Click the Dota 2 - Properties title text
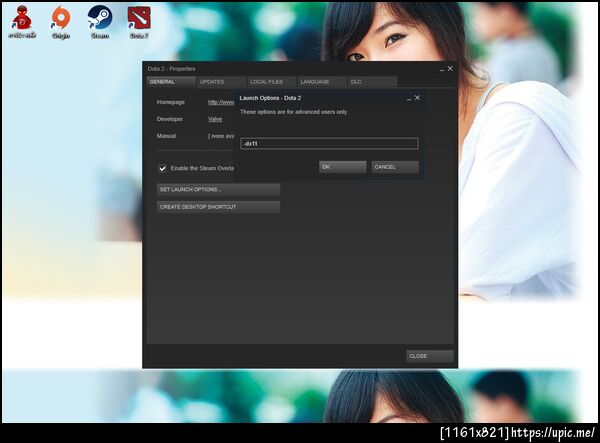Image resolution: width=600 pixels, height=443 pixels. click(171, 69)
